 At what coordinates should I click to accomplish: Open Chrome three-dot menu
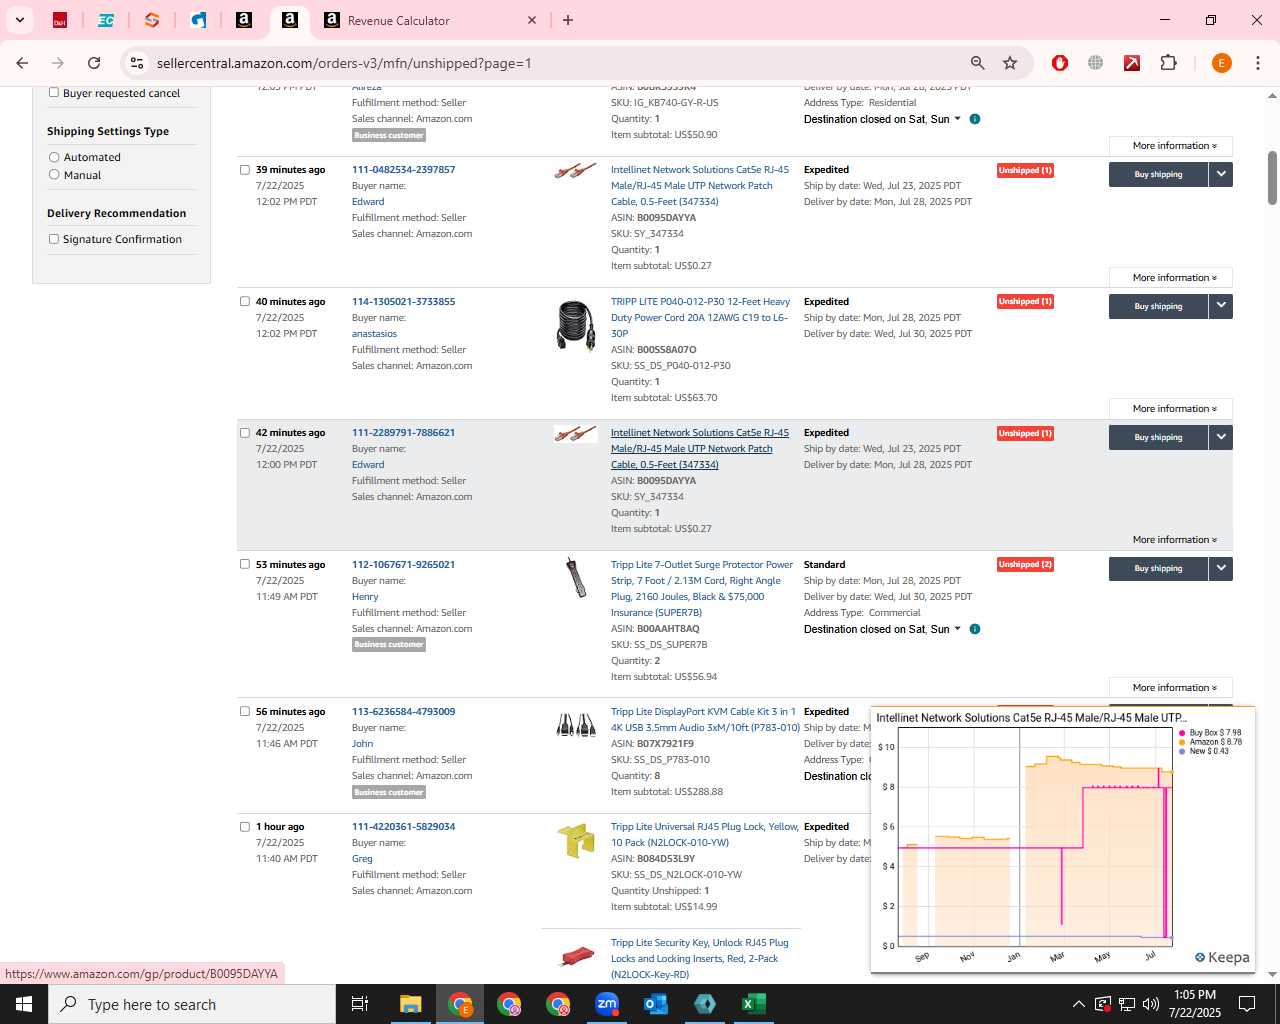pos(1258,63)
